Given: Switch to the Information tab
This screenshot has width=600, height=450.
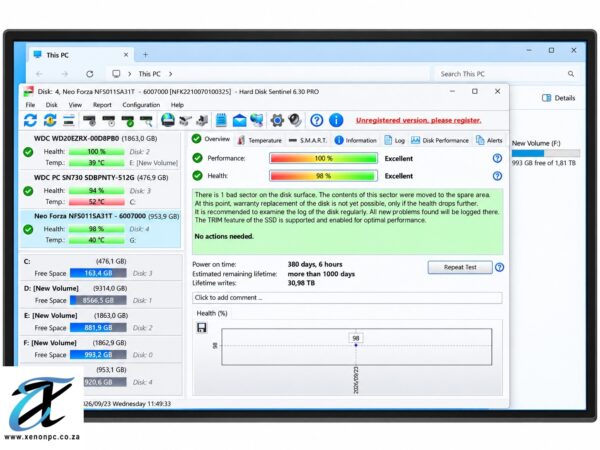Looking at the screenshot, I should [356, 140].
